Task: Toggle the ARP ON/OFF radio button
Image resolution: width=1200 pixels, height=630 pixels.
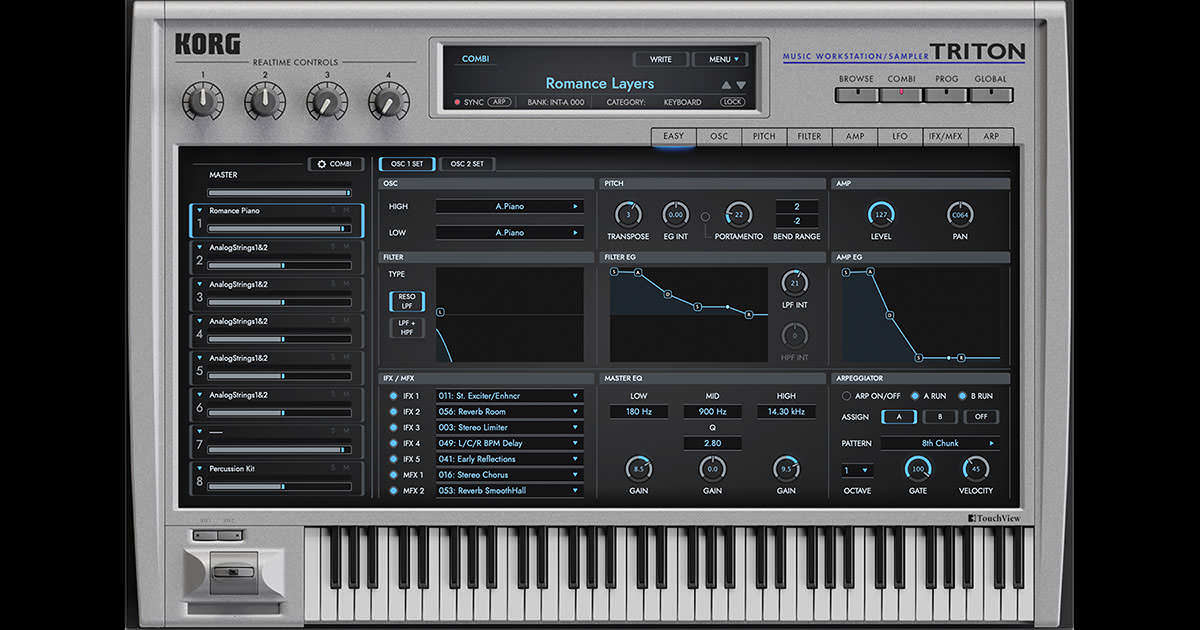Action: (846, 396)
